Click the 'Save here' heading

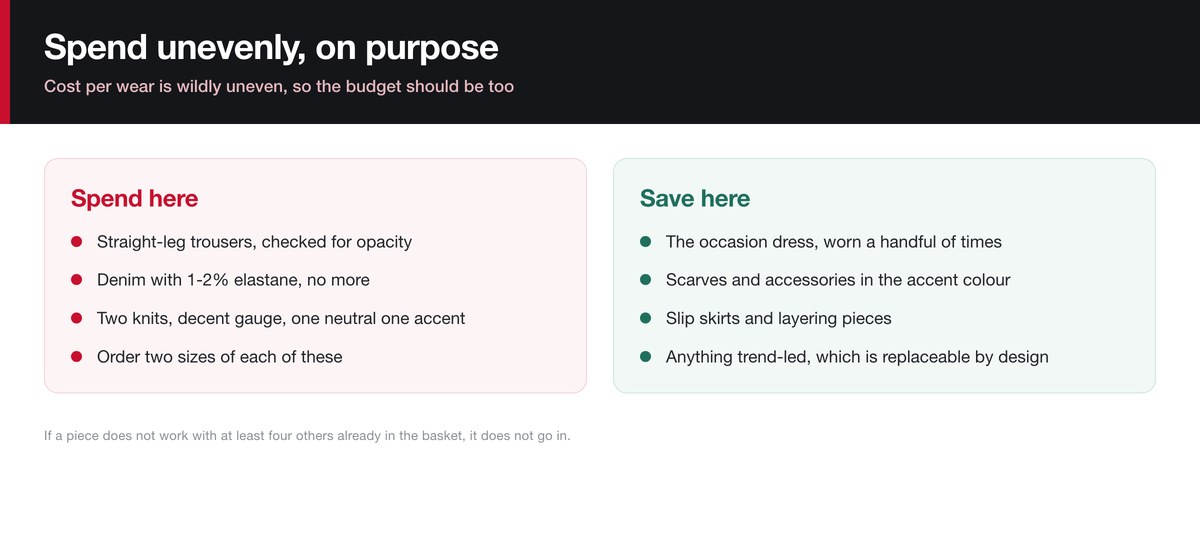pos(695,198)
